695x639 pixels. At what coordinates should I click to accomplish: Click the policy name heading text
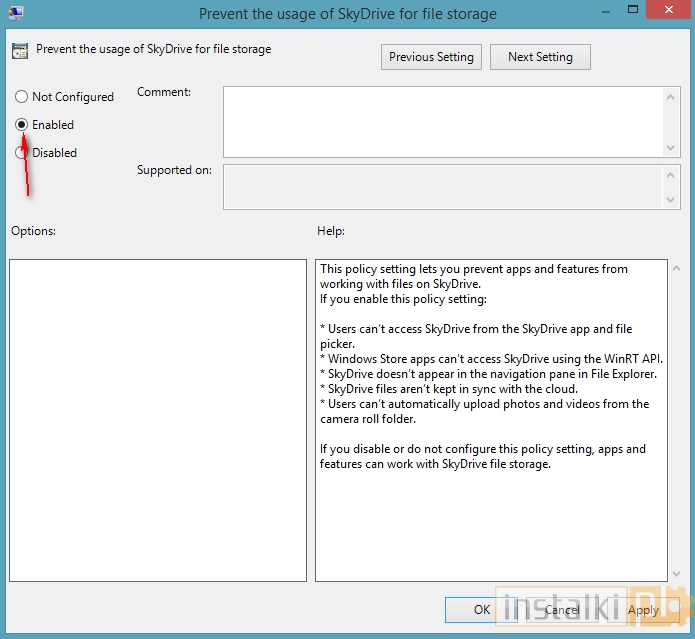tap(153, 49)
